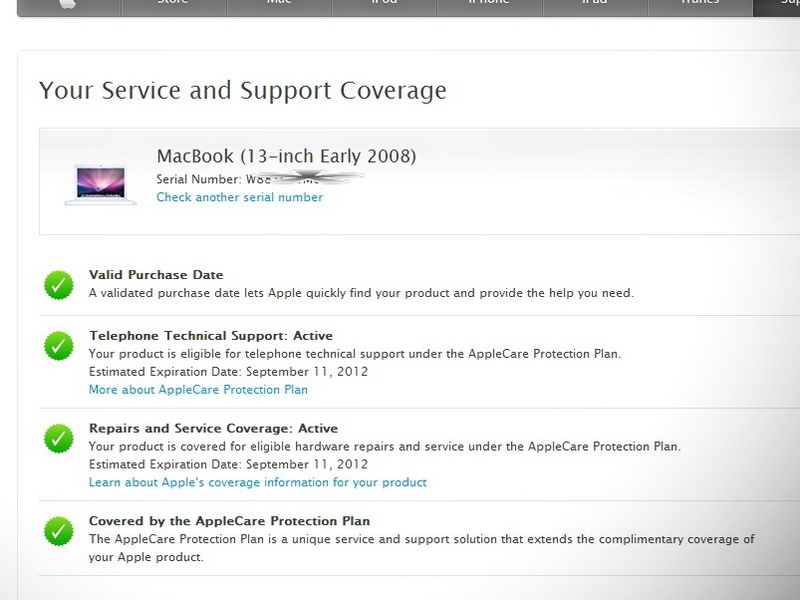Click the 'Telephone Technical Support: Active' heading

(x=210, y=336)
